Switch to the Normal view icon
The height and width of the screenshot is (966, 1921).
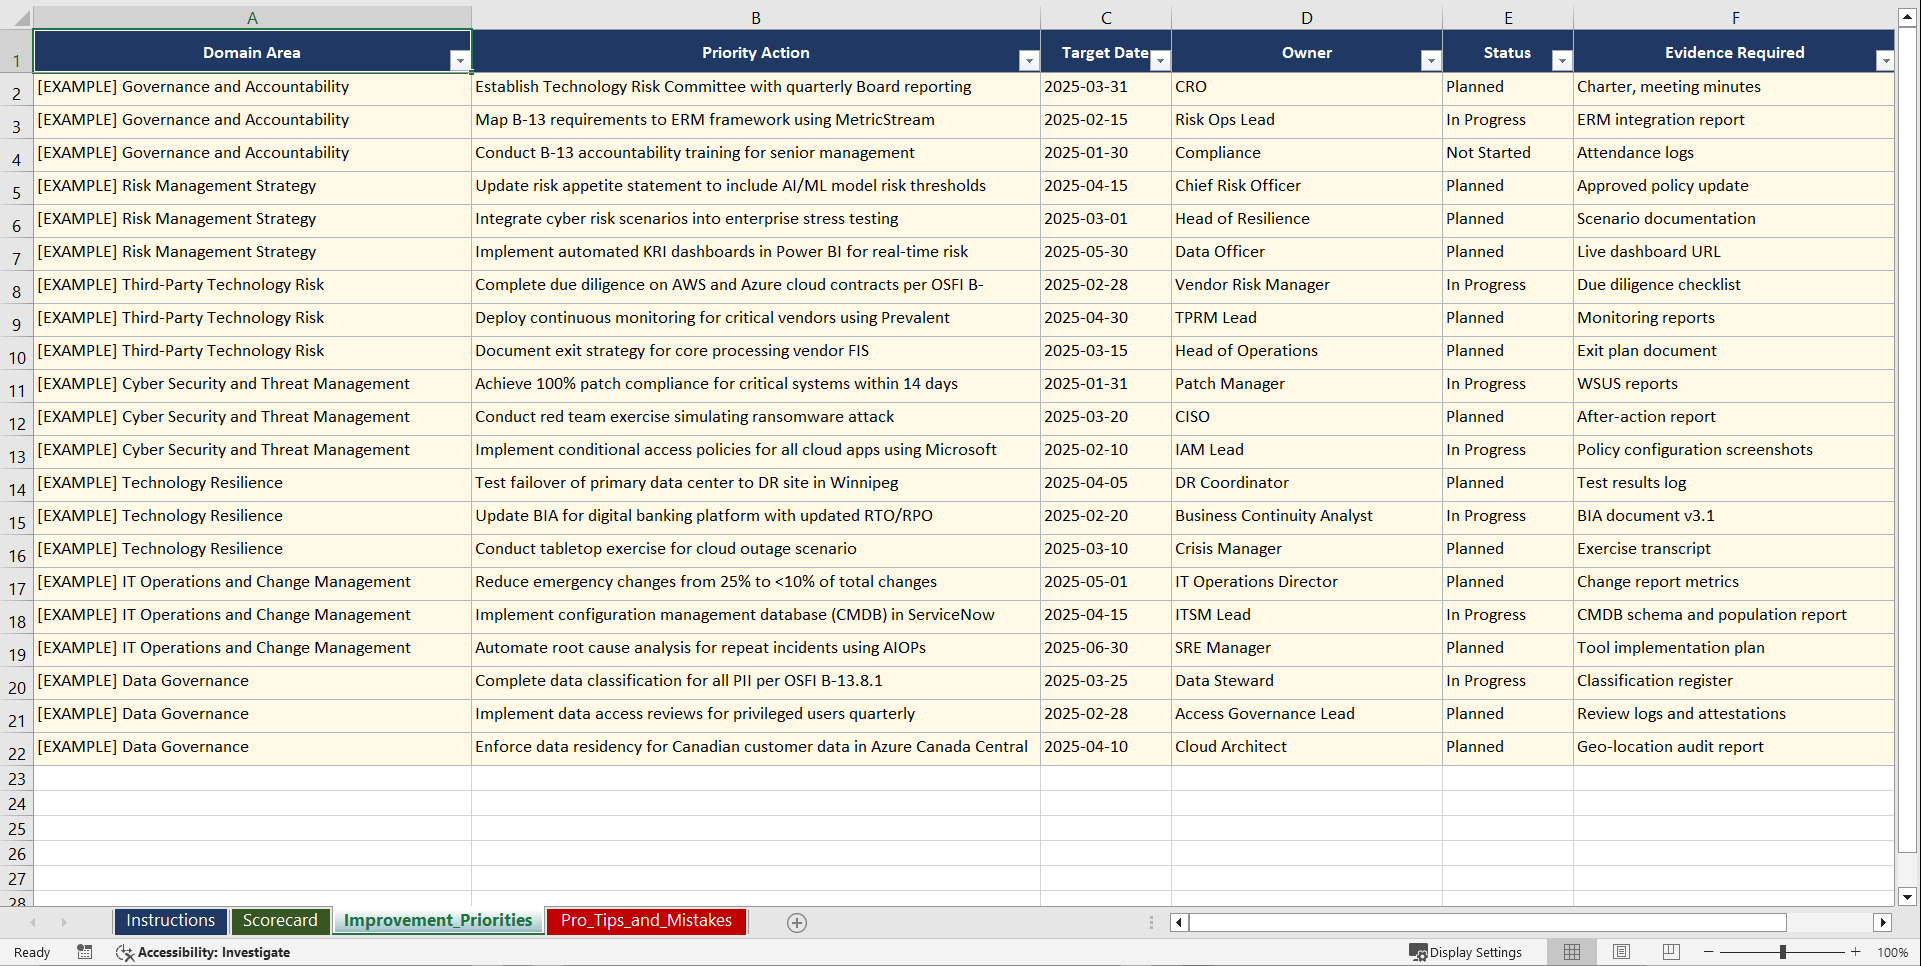1571,952
